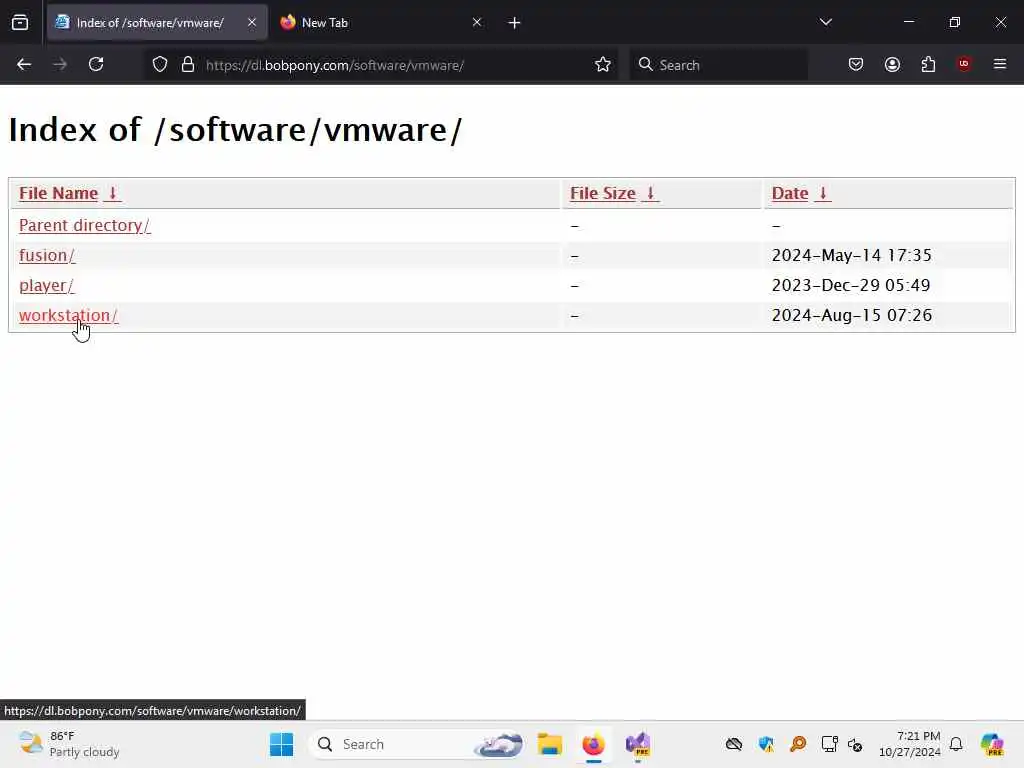
Task: Go back to previous page
Action: (x=24, y=64)
